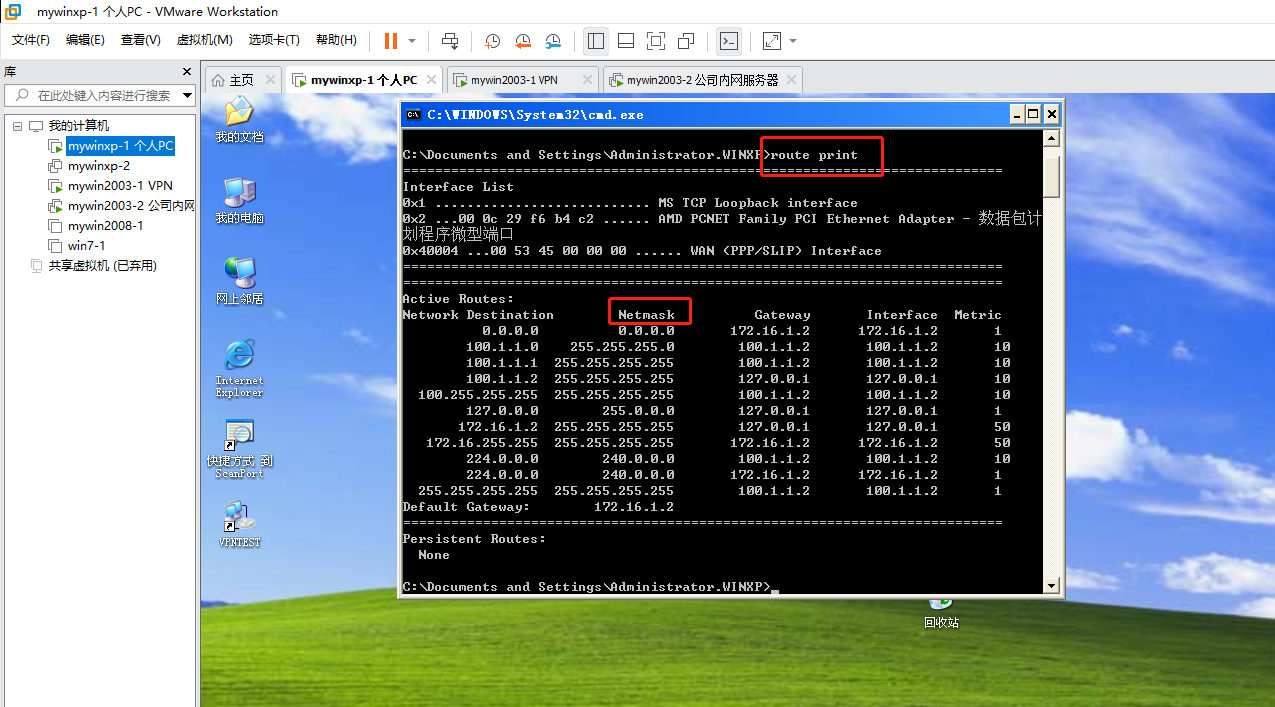Click the VMware Workstation title bar icon

[x=13, y=12]
